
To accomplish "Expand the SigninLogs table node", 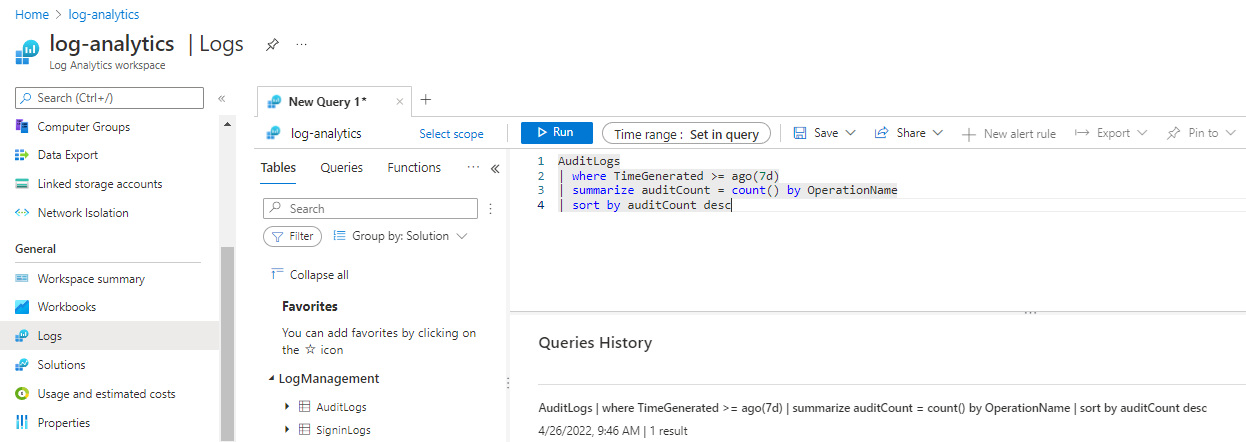I will click(x=288, y=430).
